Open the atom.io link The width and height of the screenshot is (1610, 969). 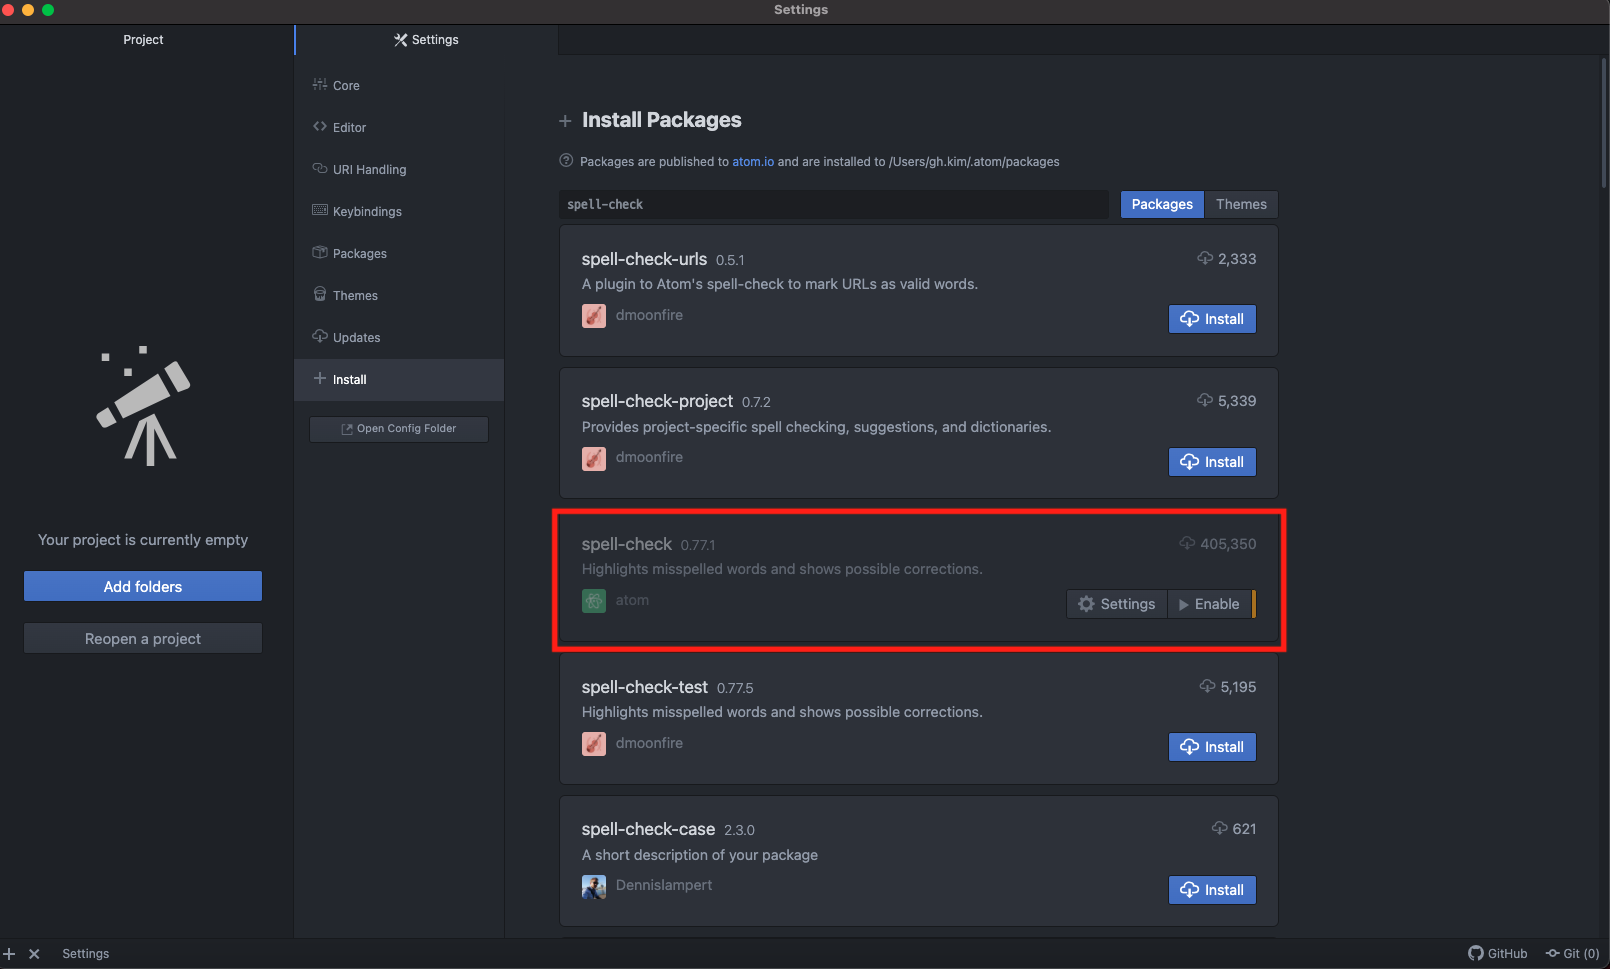[753, 161]
